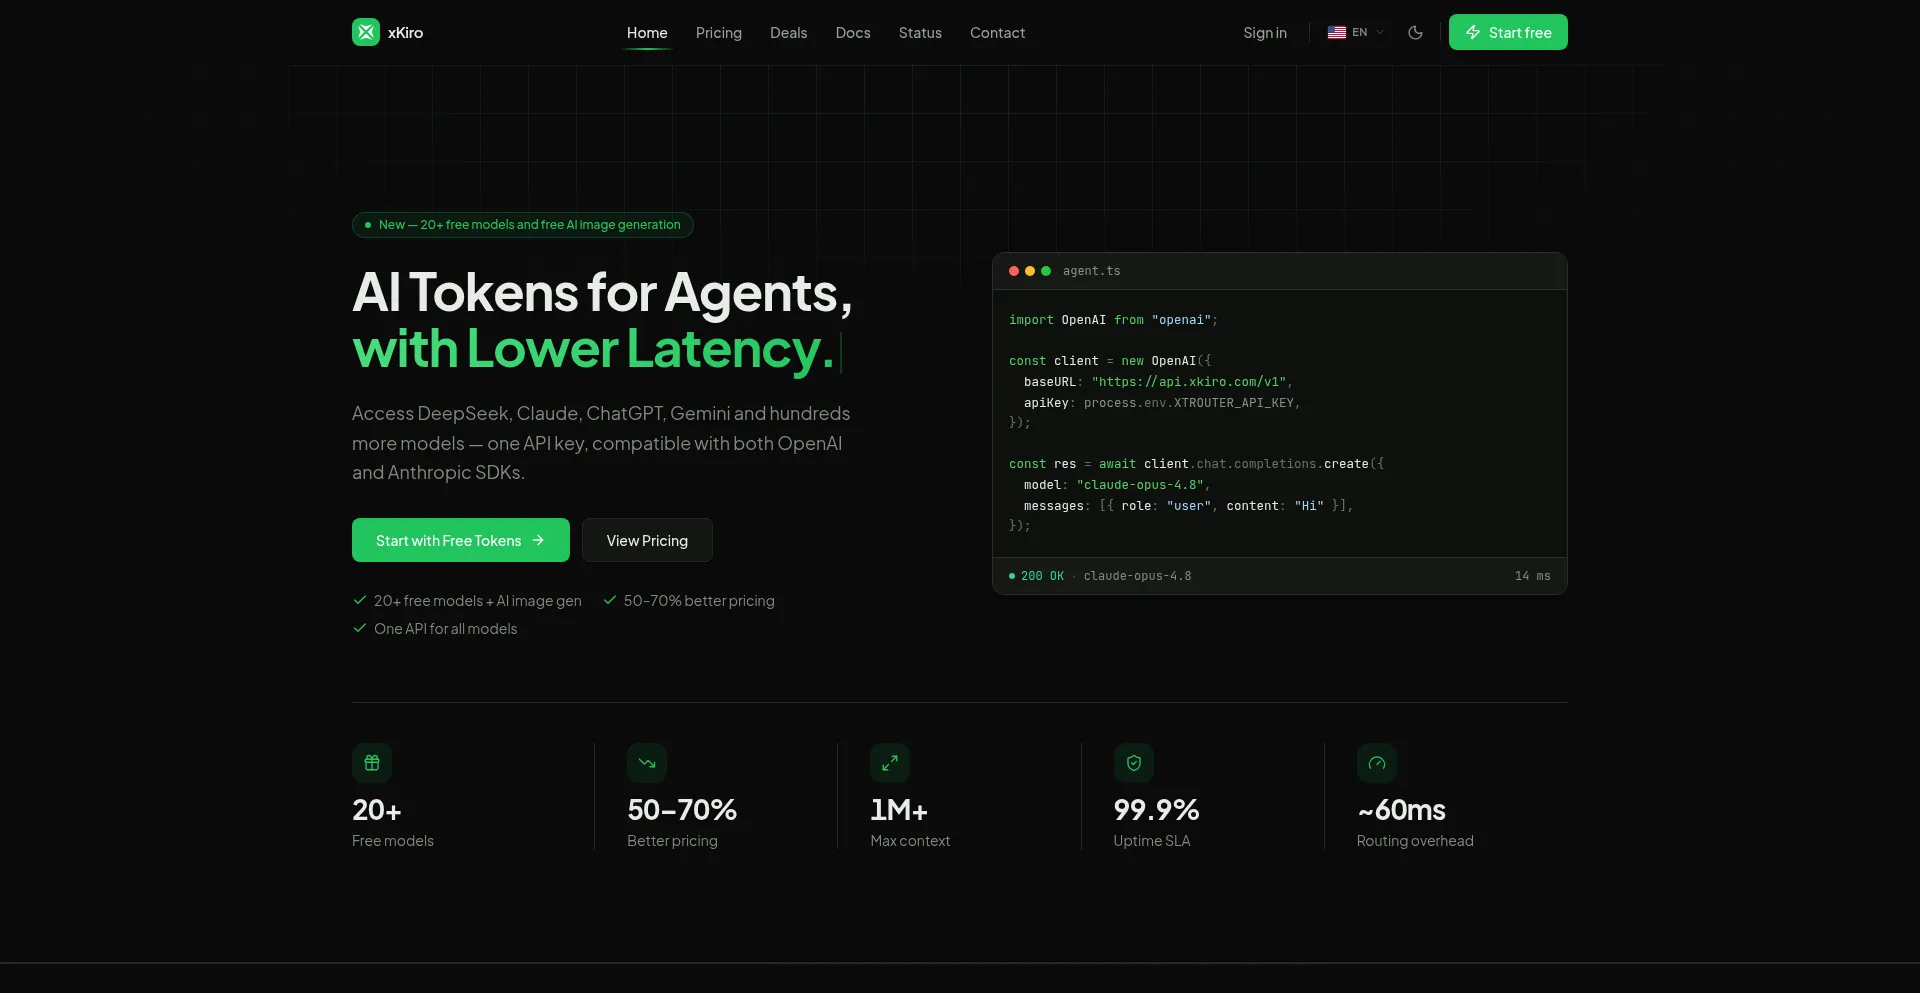This screenshot has height=993, width=1920.
Task: Go to the Home nav item
Action: (x=647, y=33)
